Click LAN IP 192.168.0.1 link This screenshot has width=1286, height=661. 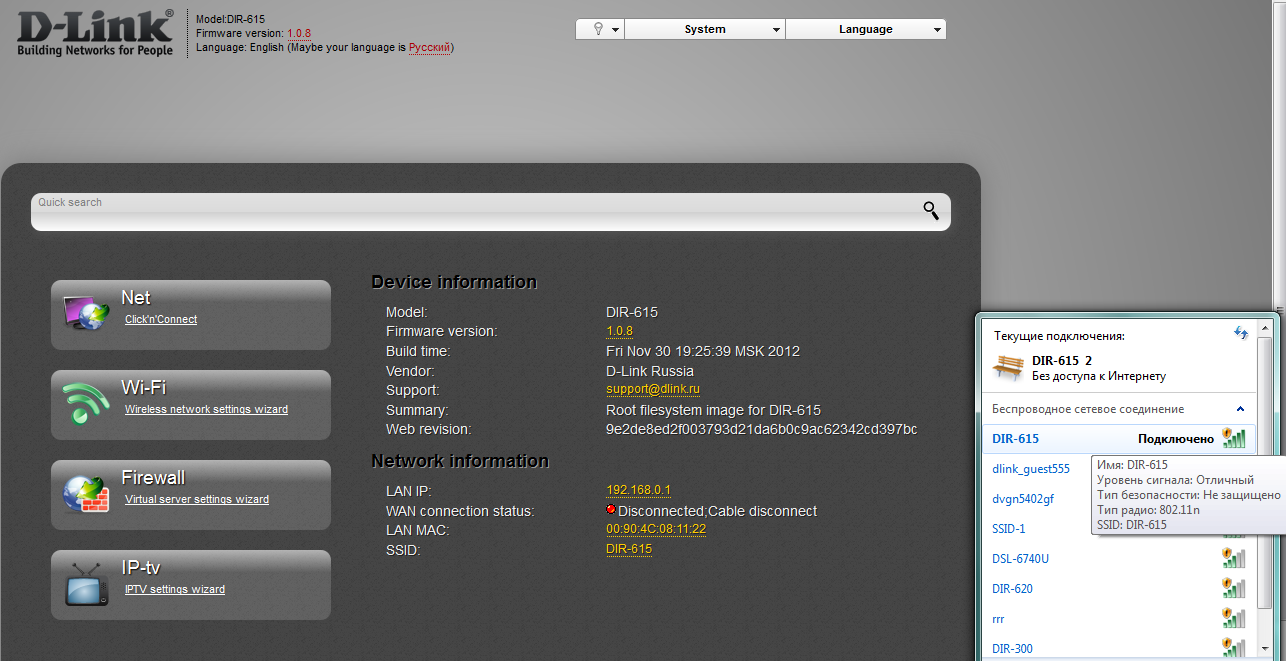pos(638,490)
